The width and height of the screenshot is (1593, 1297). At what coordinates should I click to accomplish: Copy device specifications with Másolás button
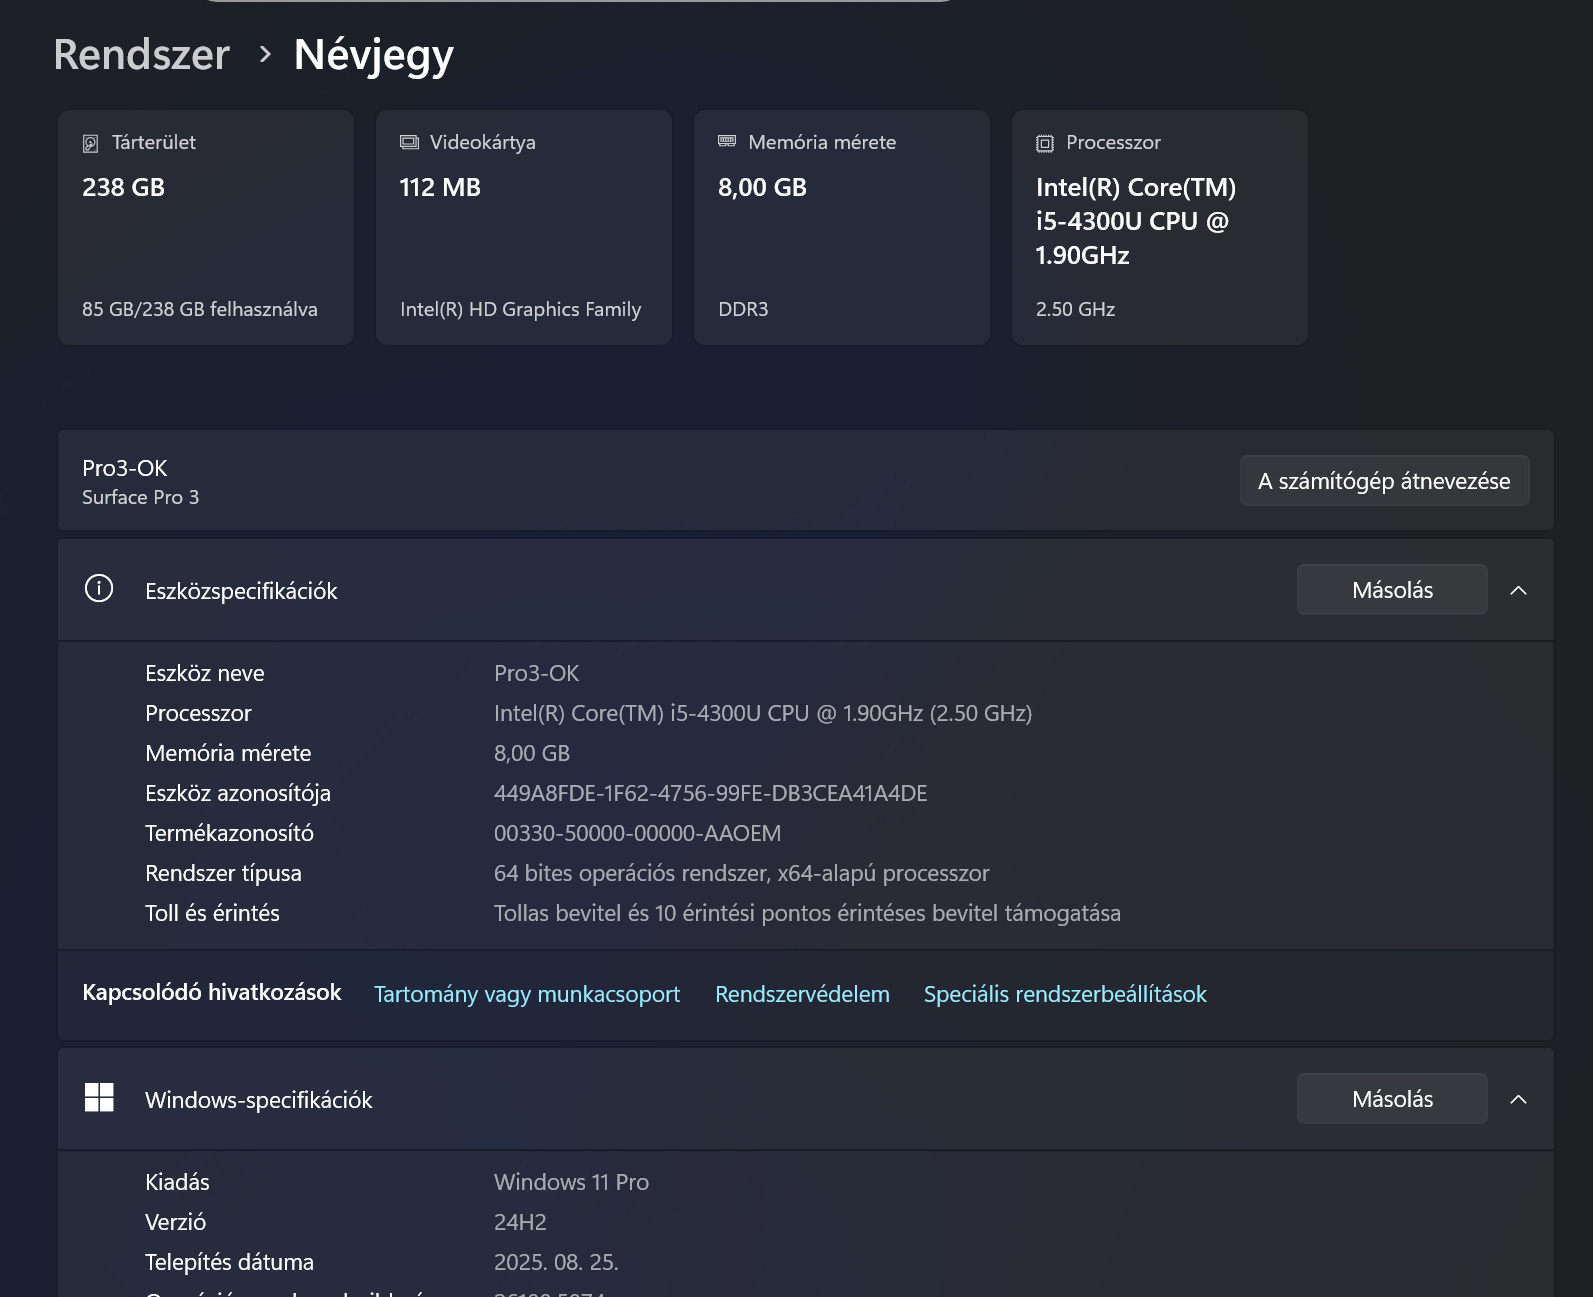1392,590
